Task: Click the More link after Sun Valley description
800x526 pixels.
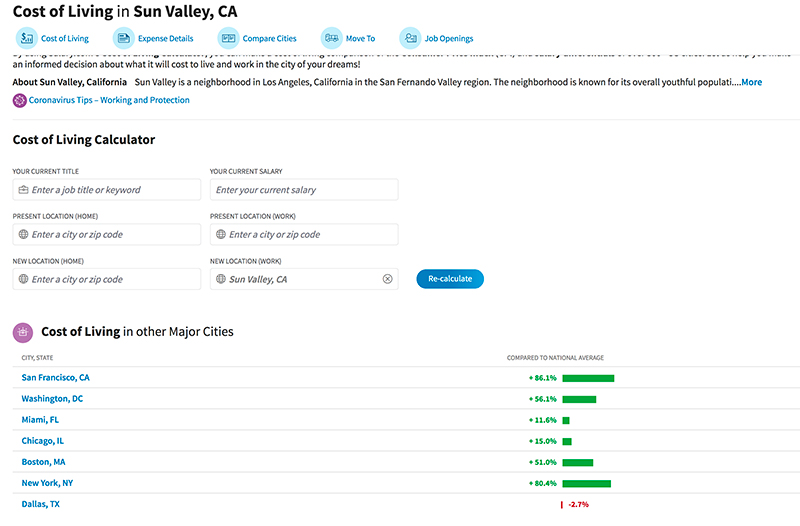Action: click(752, 82)
